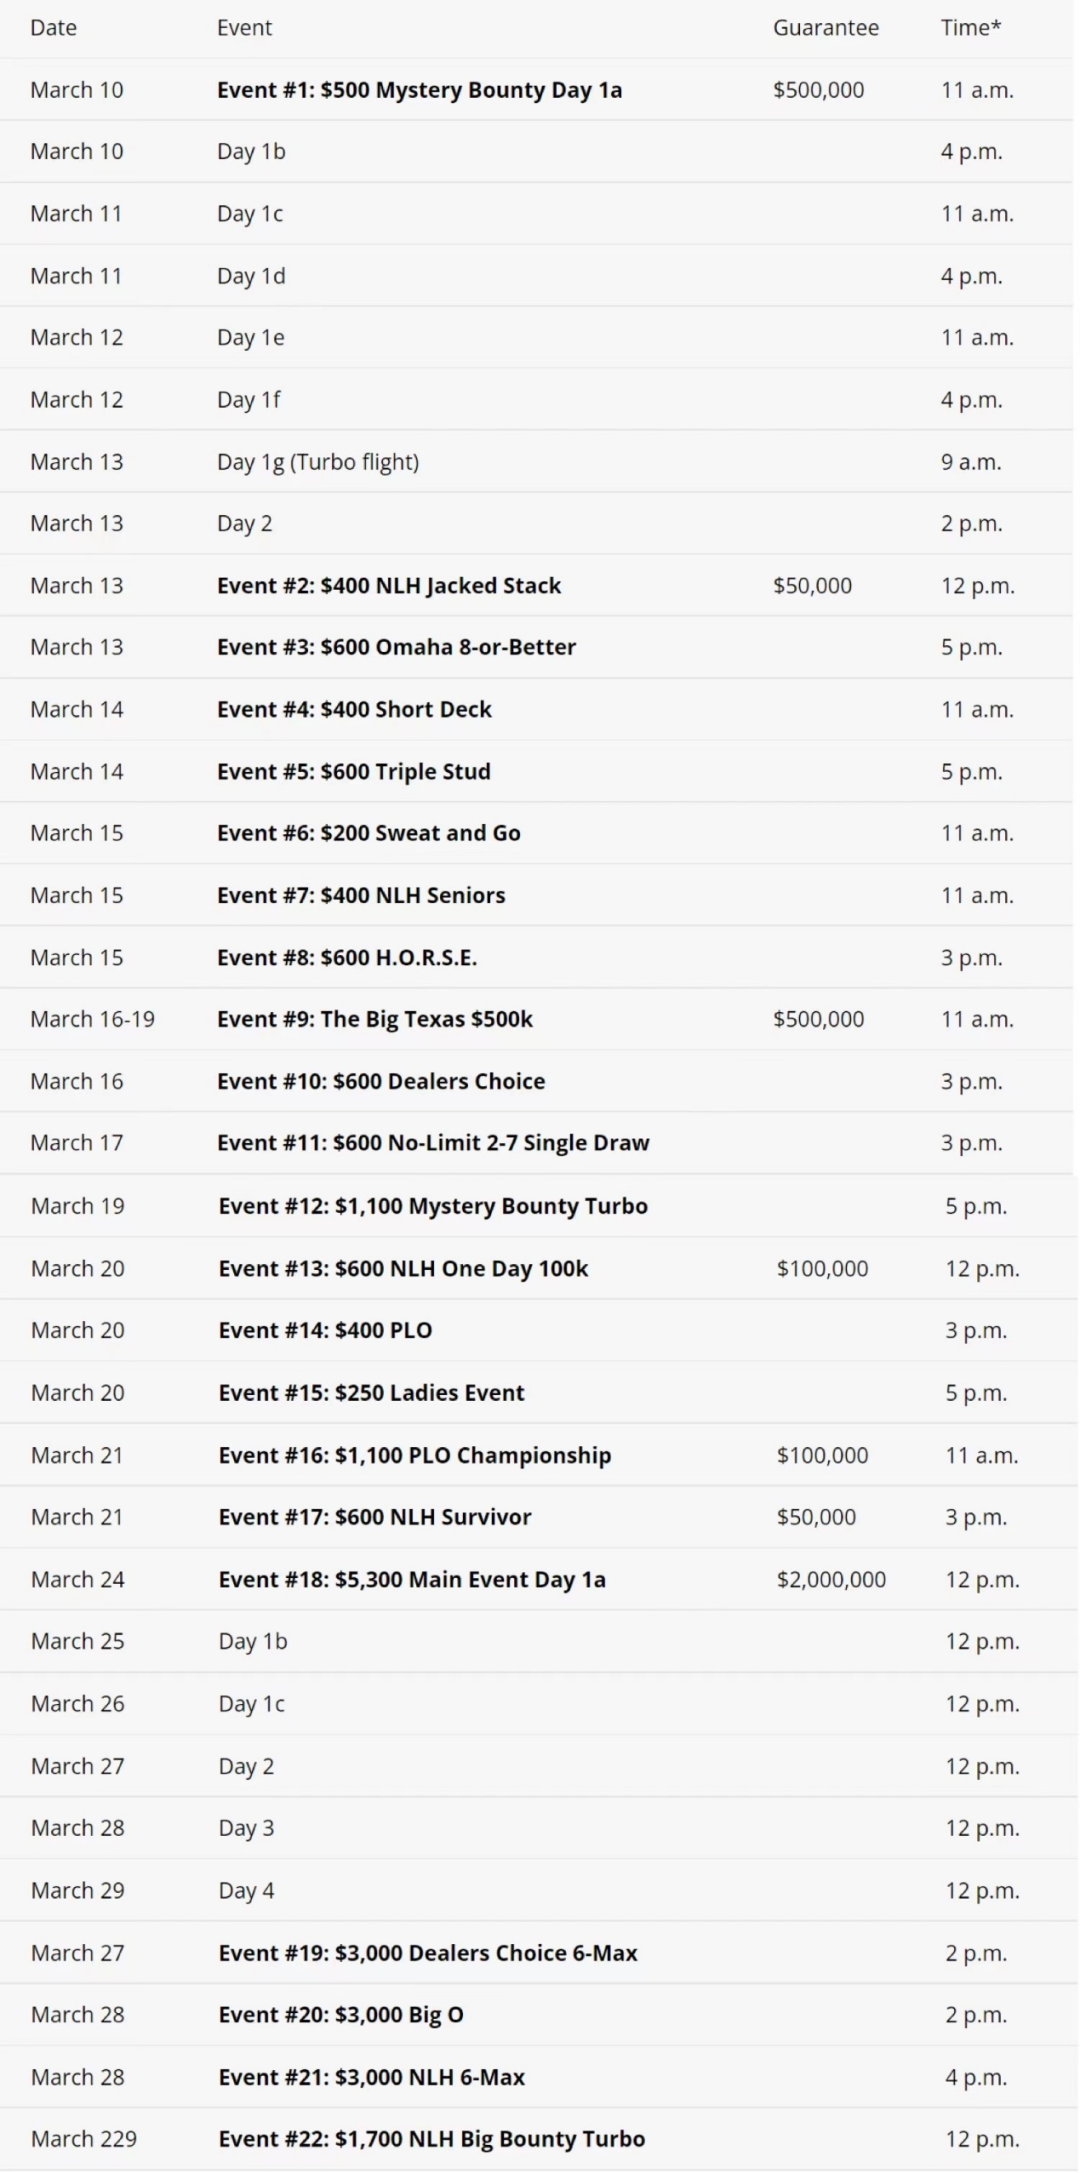
Task: Select Event #5: $600 Triple Stud
Action: (x=353, y=771)
